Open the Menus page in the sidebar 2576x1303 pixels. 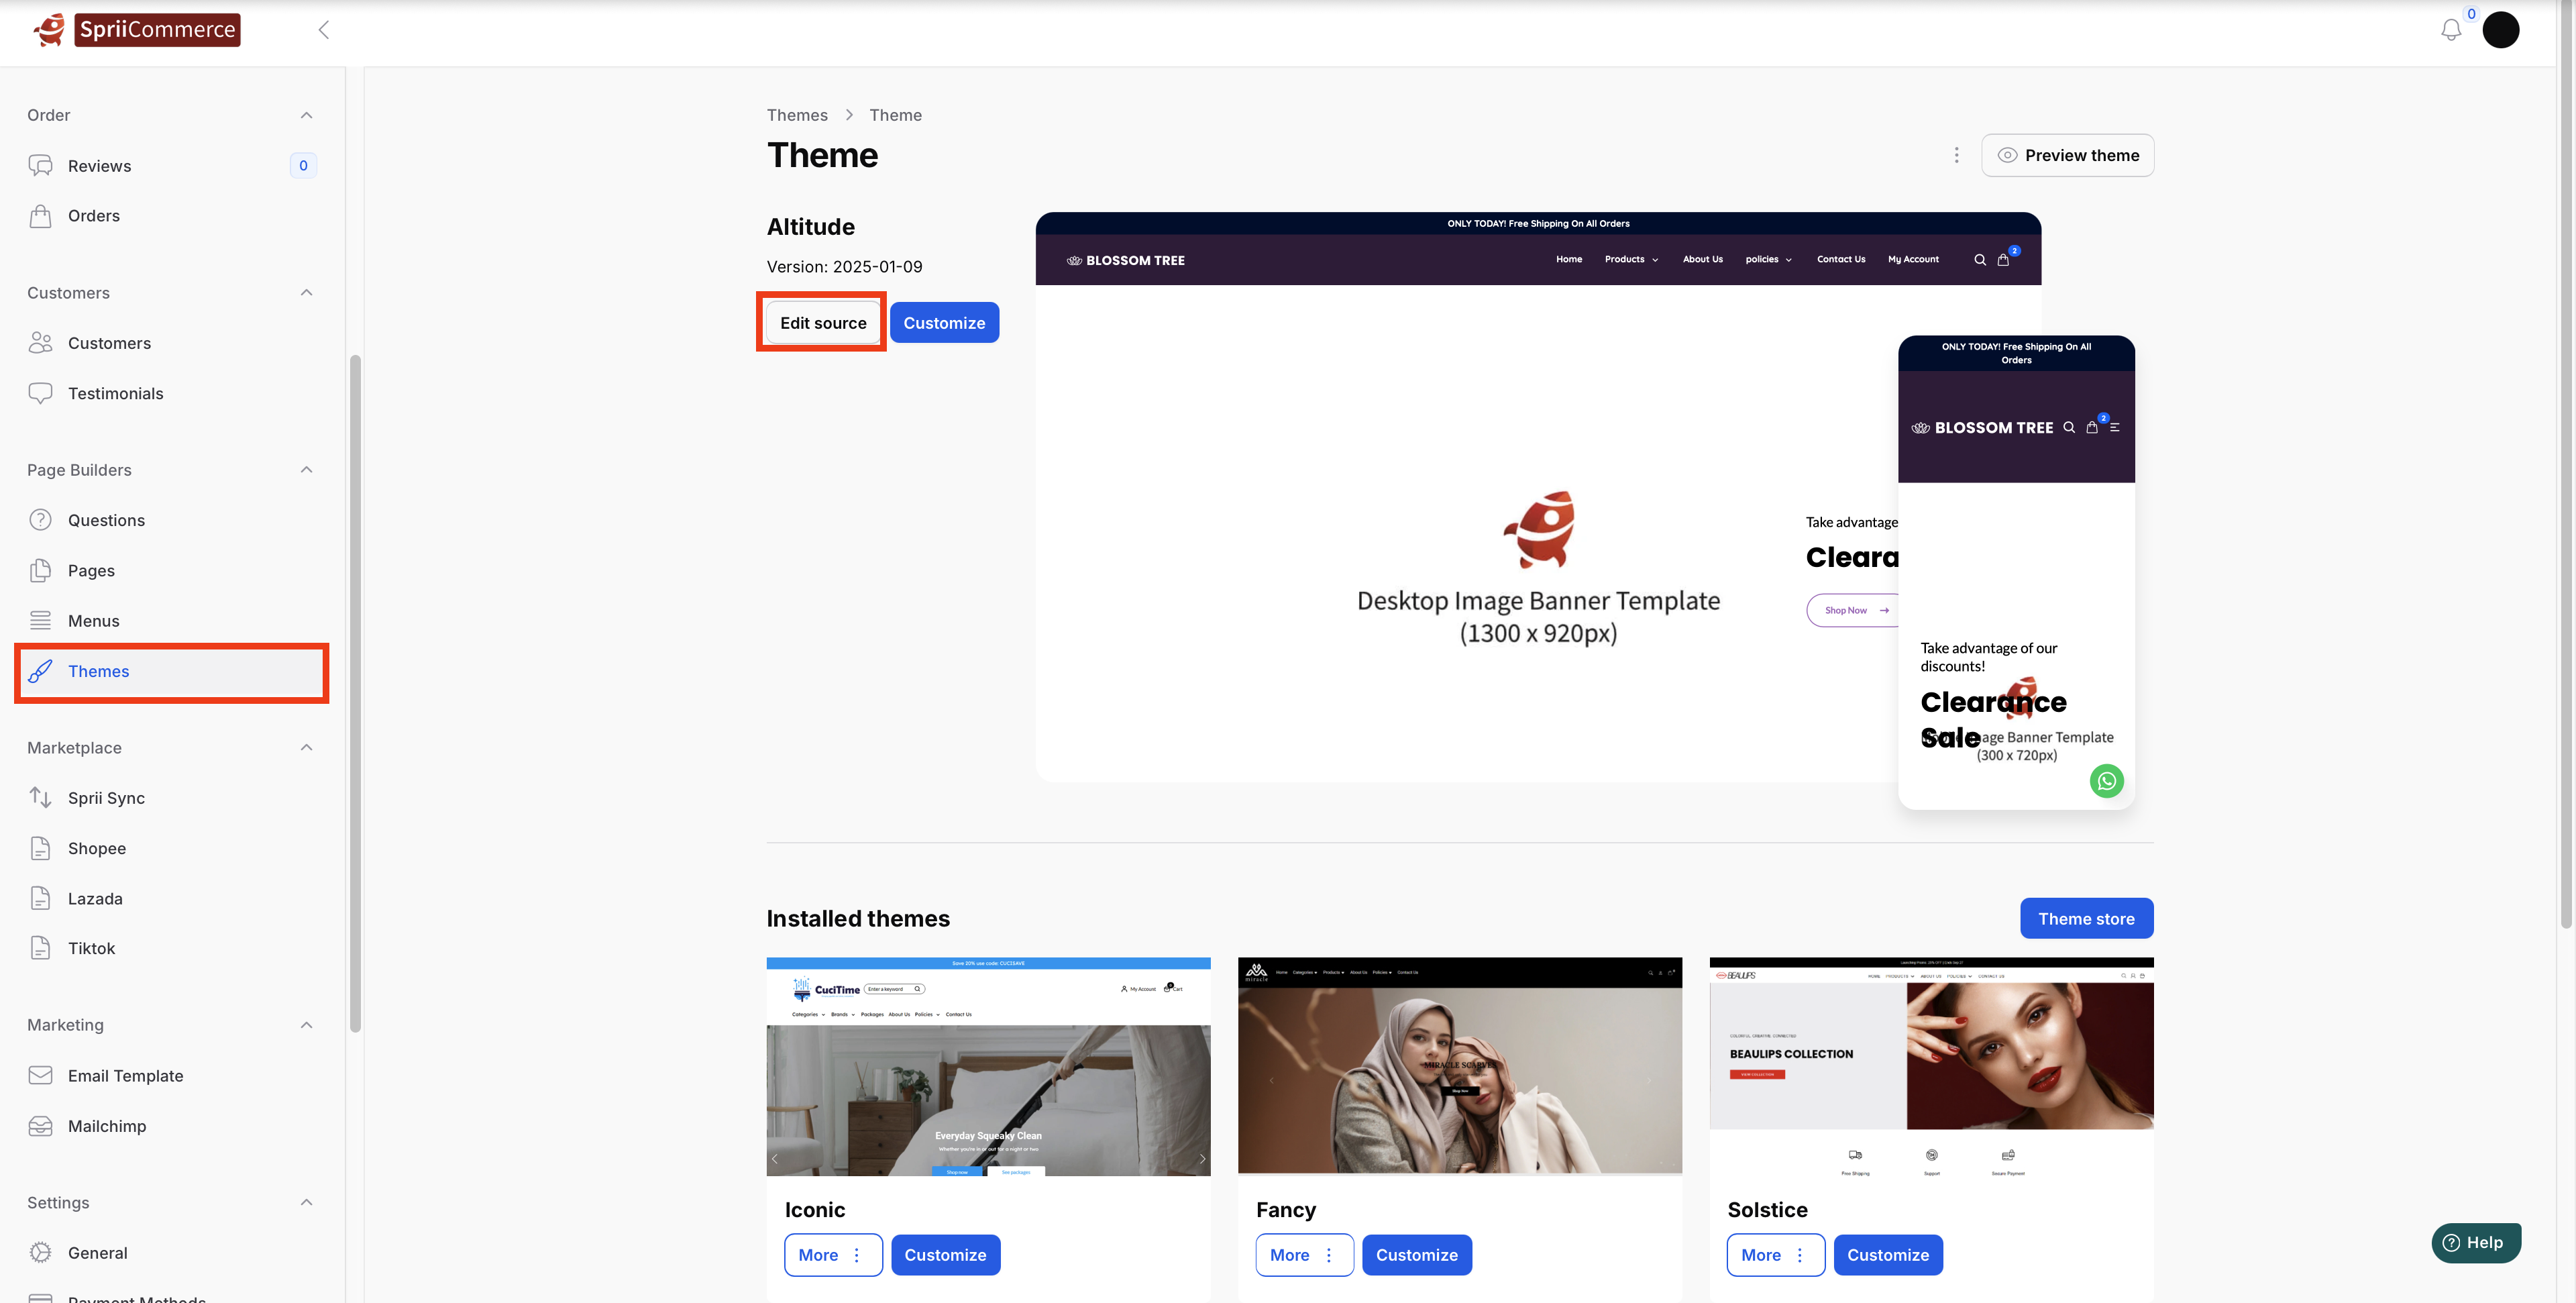coord(93,621)
